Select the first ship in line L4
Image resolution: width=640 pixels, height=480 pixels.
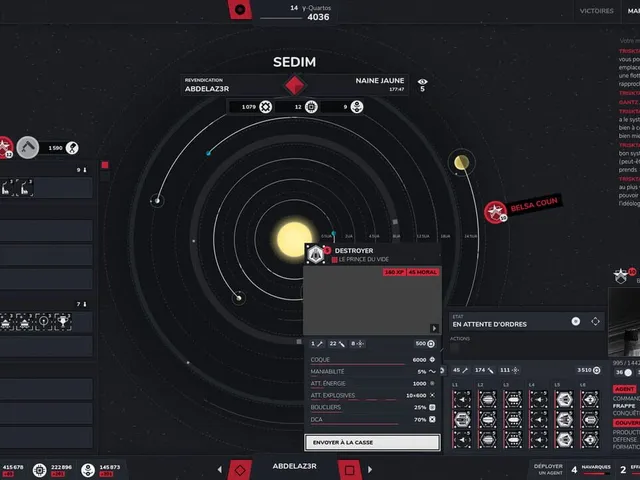[539, 399]
